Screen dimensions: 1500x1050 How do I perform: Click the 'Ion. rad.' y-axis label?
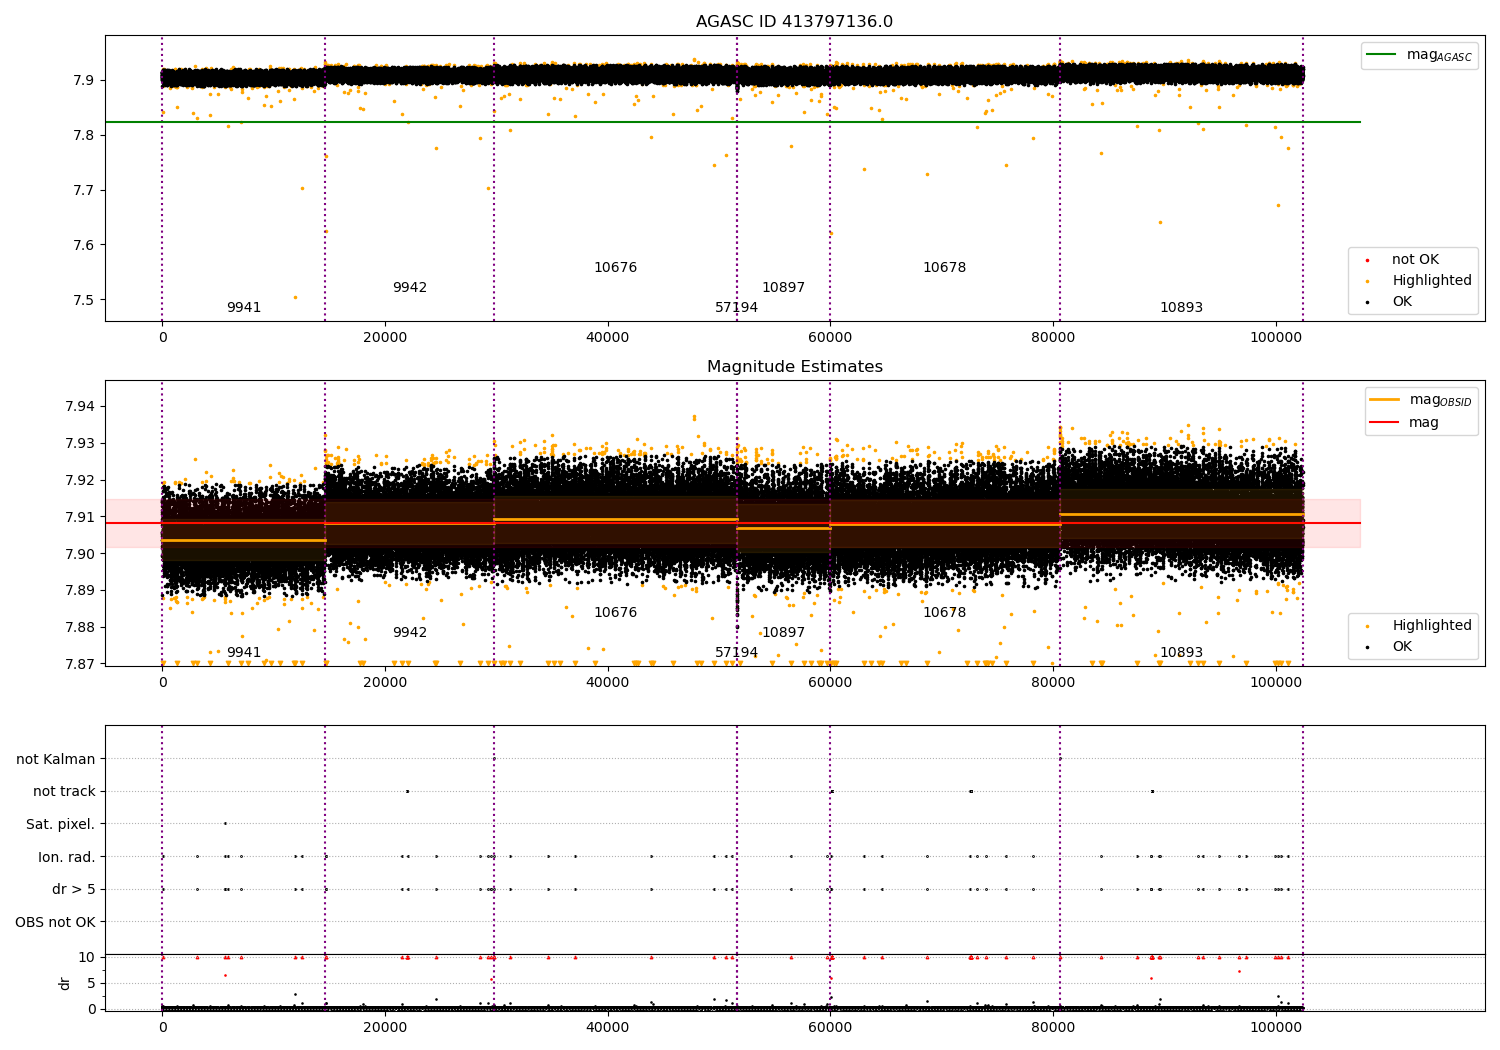click(x=67, y=858)
